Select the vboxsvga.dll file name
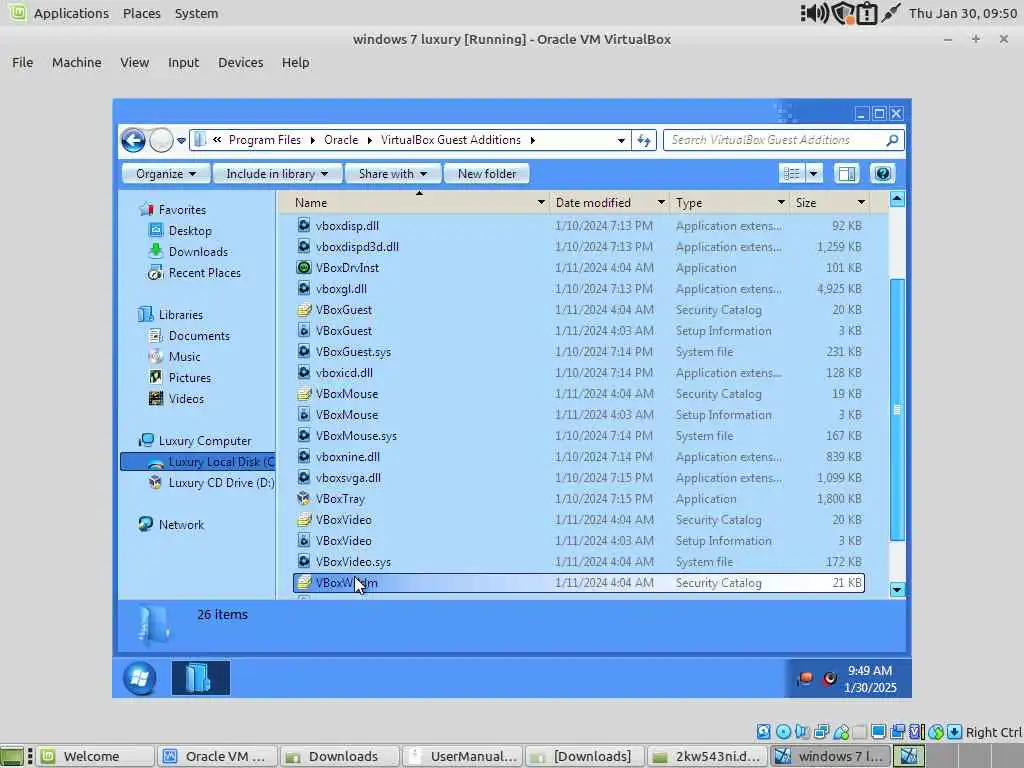The height and width of the screenshot is (768, 1024). click(x=348, y=478)
